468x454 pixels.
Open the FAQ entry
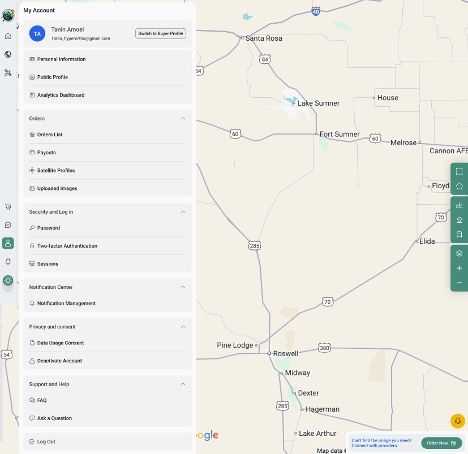107,400
